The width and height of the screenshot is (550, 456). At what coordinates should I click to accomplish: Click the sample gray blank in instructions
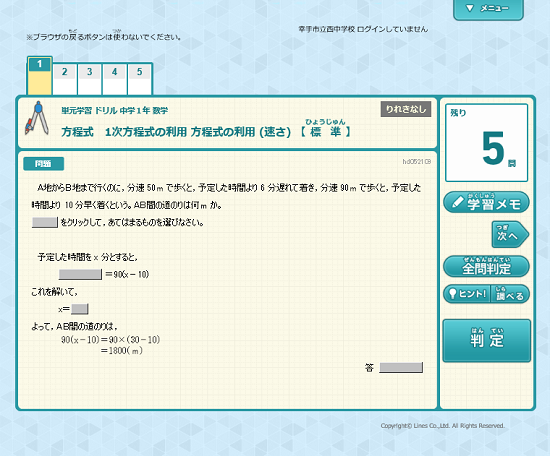pos(45,222)
